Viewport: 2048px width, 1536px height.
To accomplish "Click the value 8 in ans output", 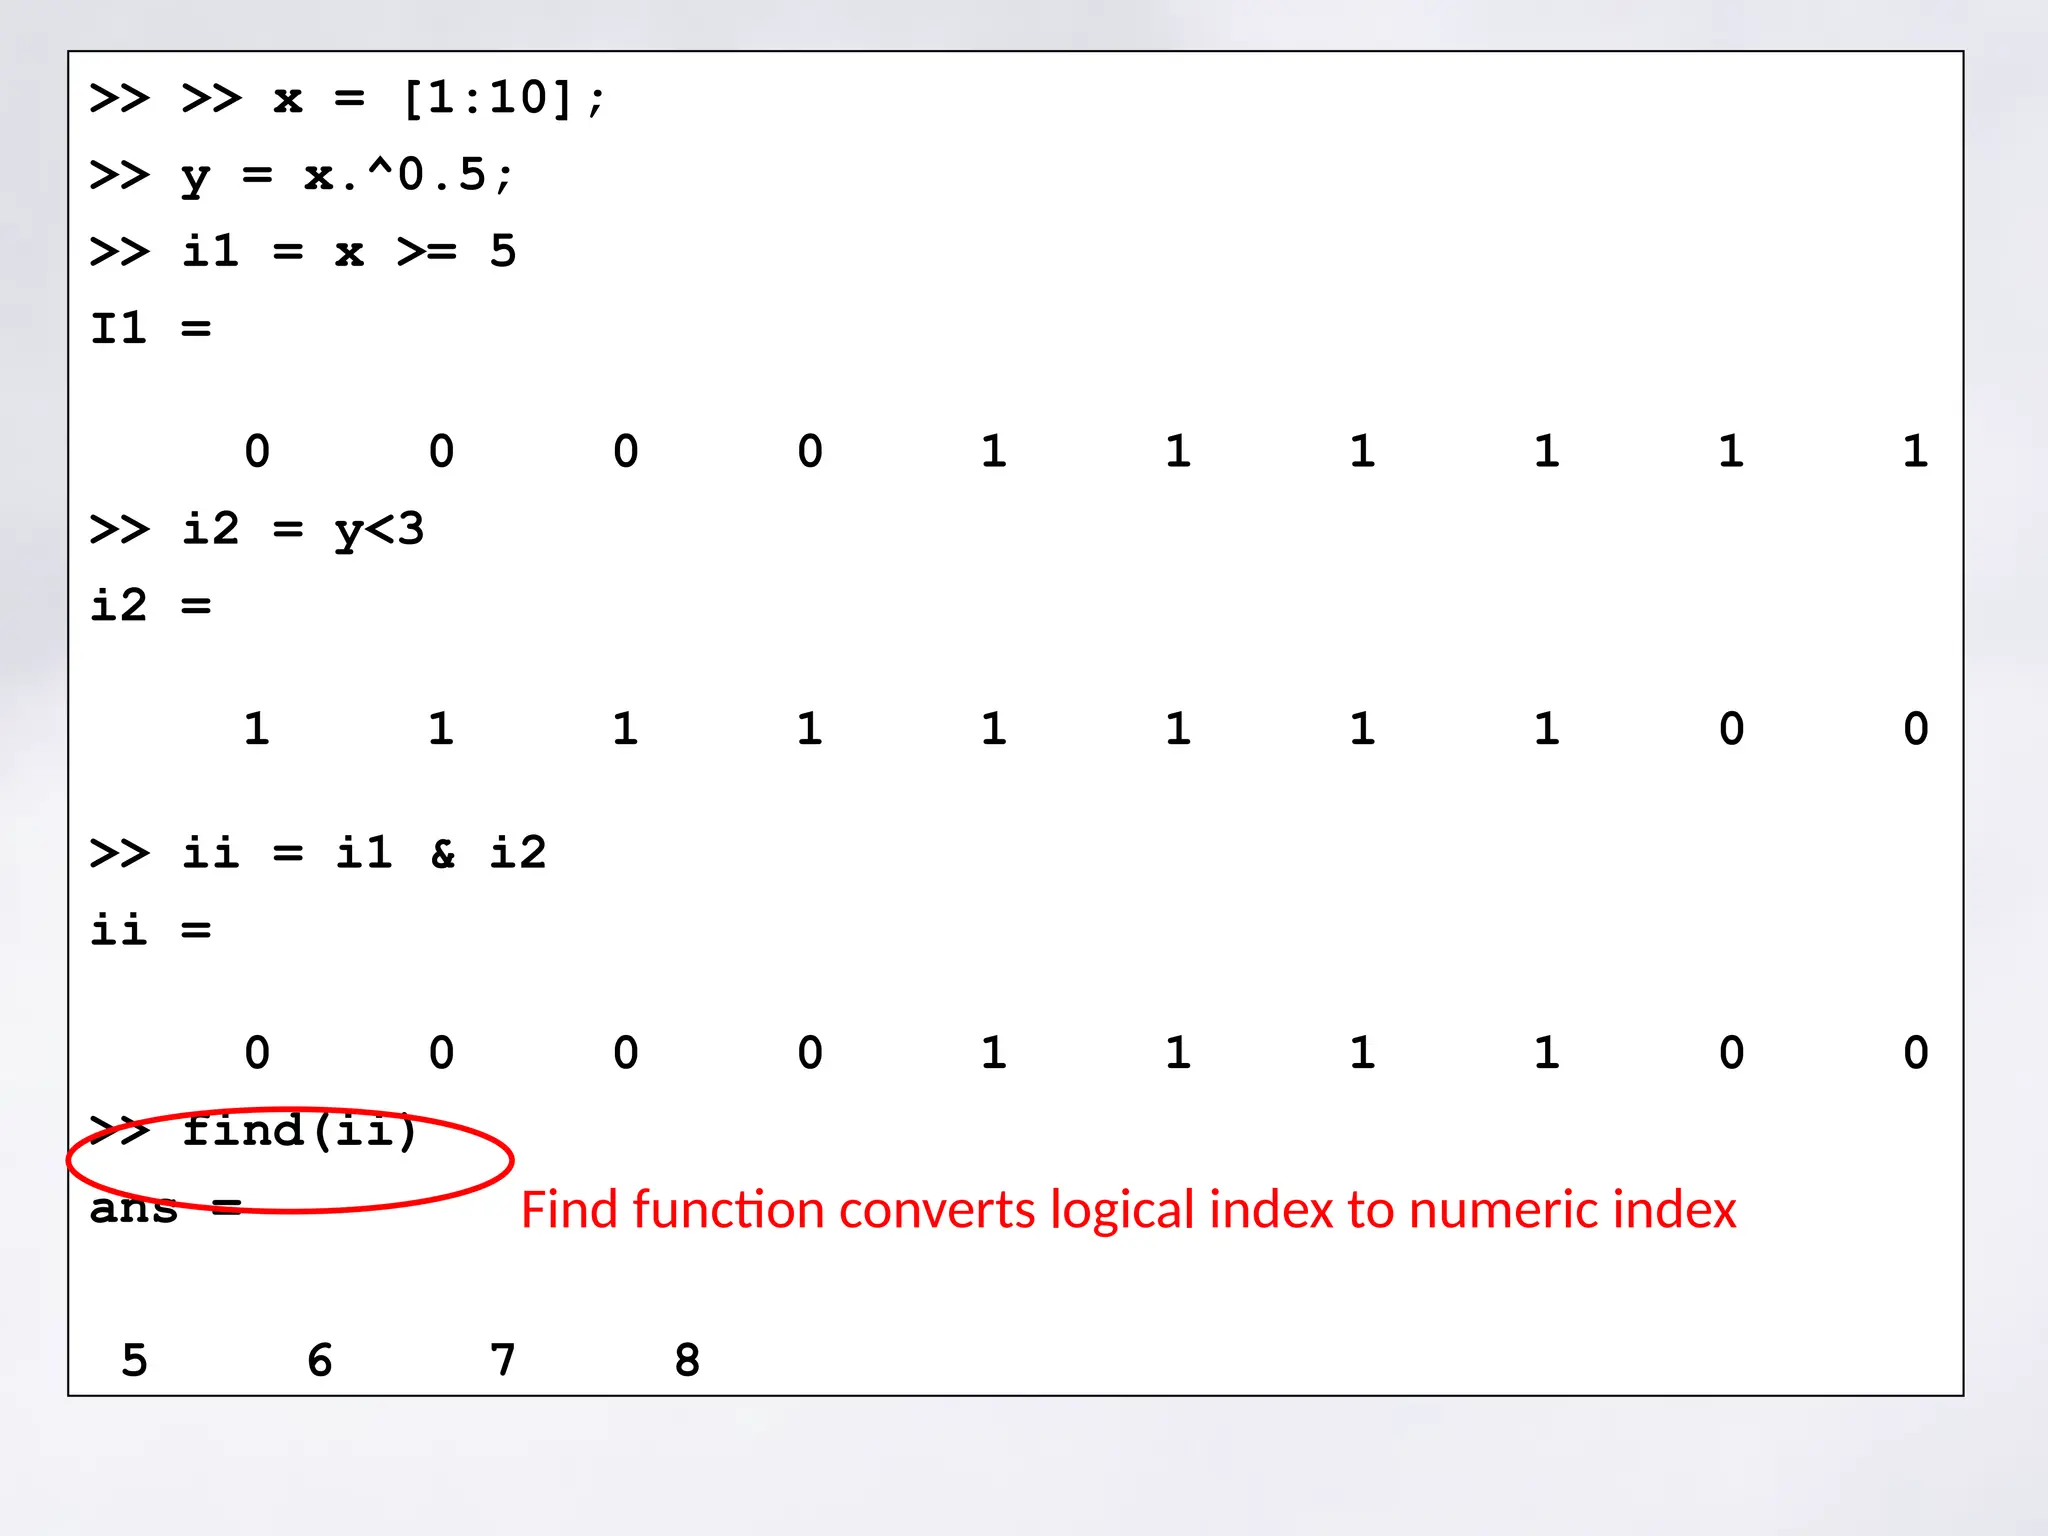I will pos(687,1360).
